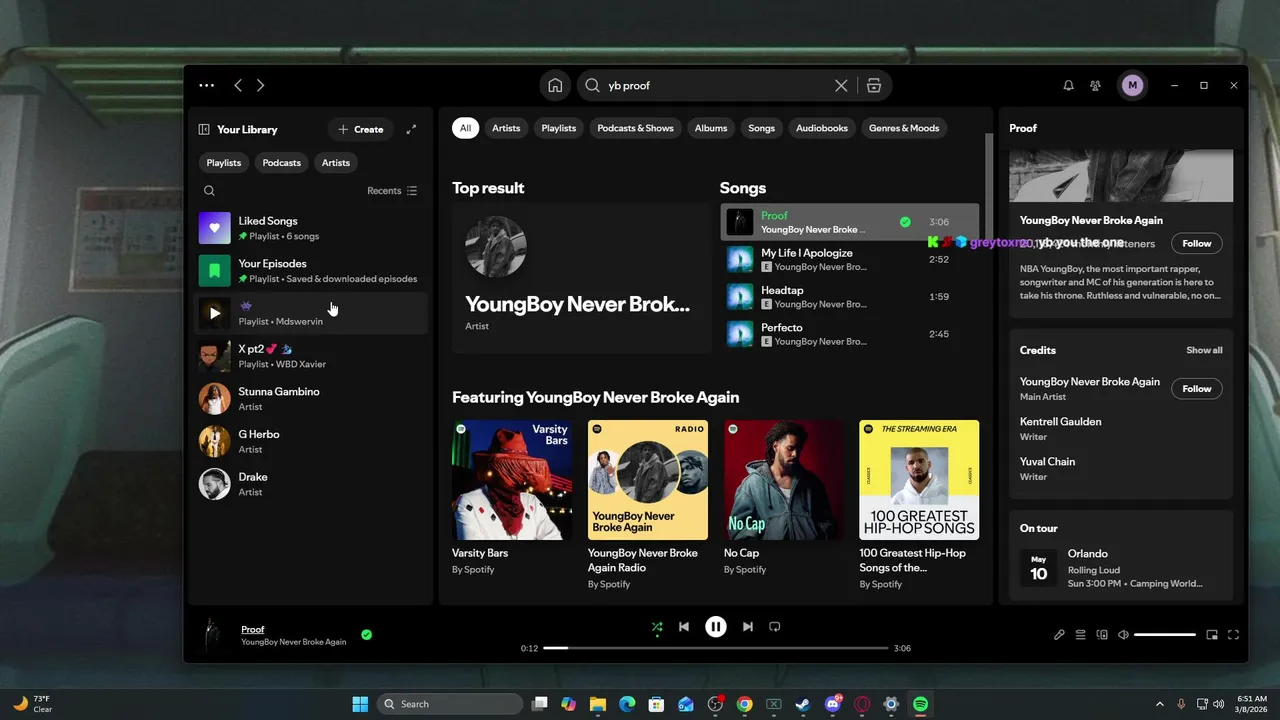Open Stunna Gambino artist in library

310,399
